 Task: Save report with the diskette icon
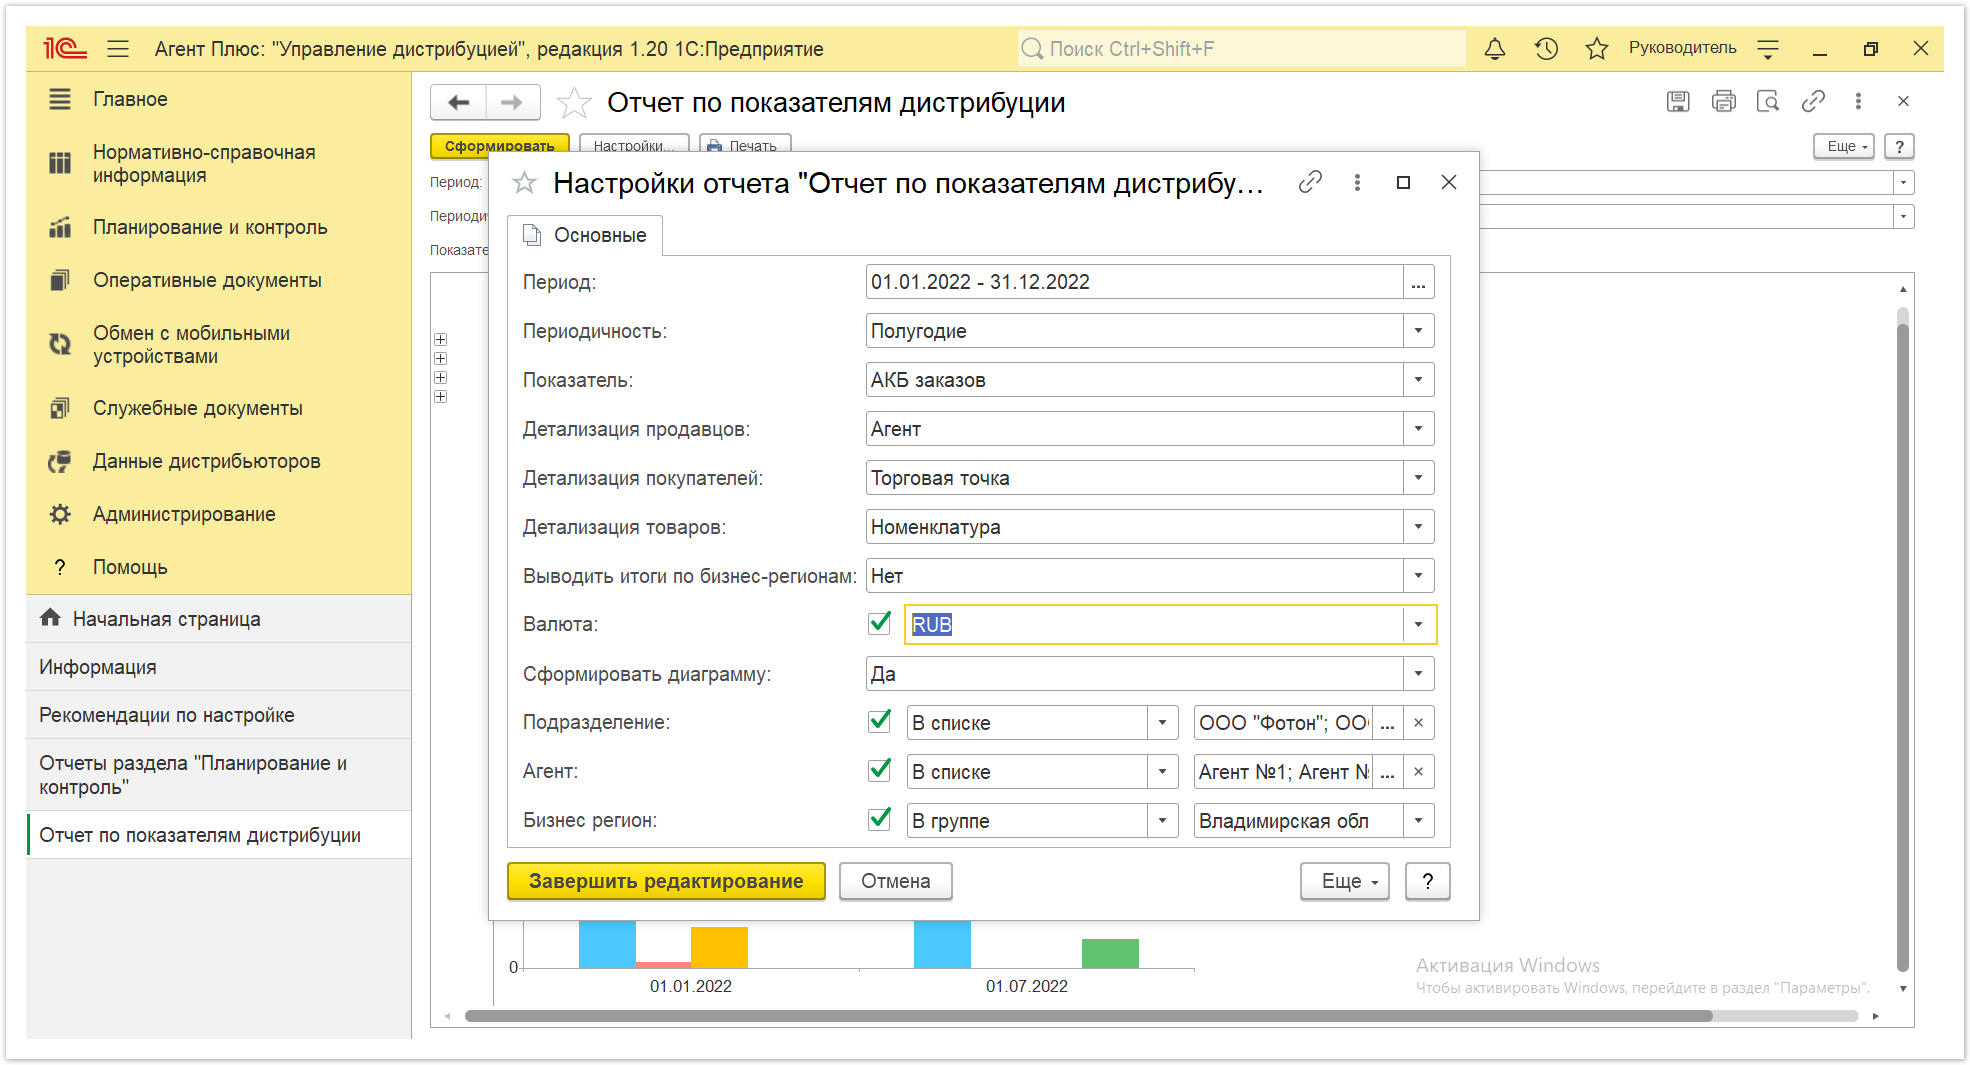[1678, 101]
